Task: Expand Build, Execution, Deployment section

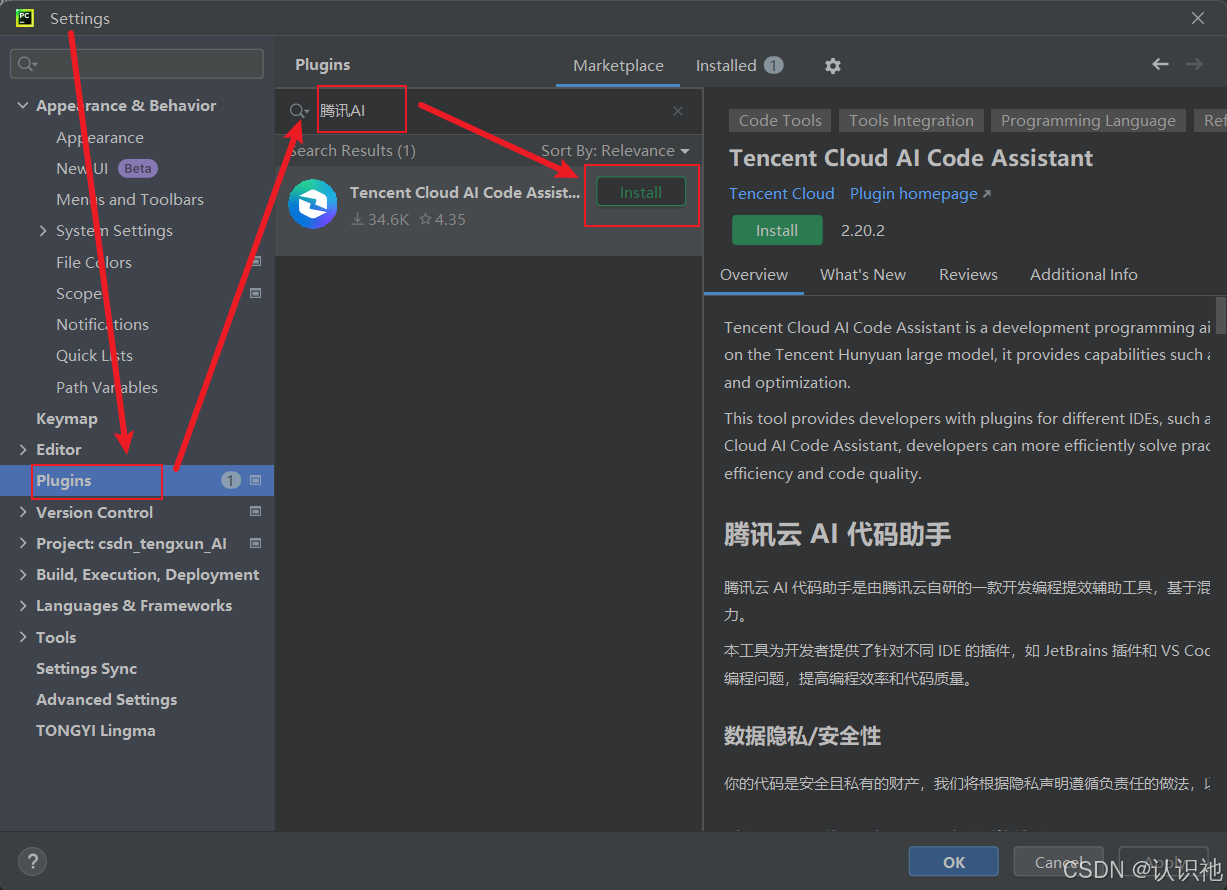Action: tap(23, 575)
